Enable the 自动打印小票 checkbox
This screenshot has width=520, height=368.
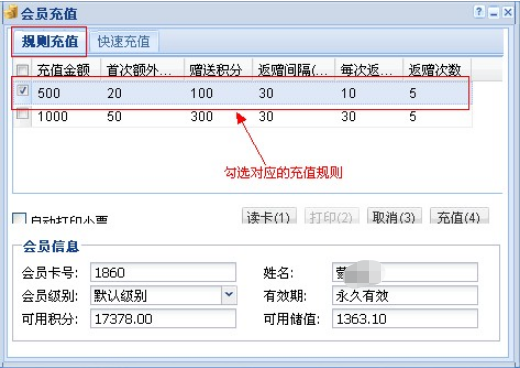[x=19, y=218]
